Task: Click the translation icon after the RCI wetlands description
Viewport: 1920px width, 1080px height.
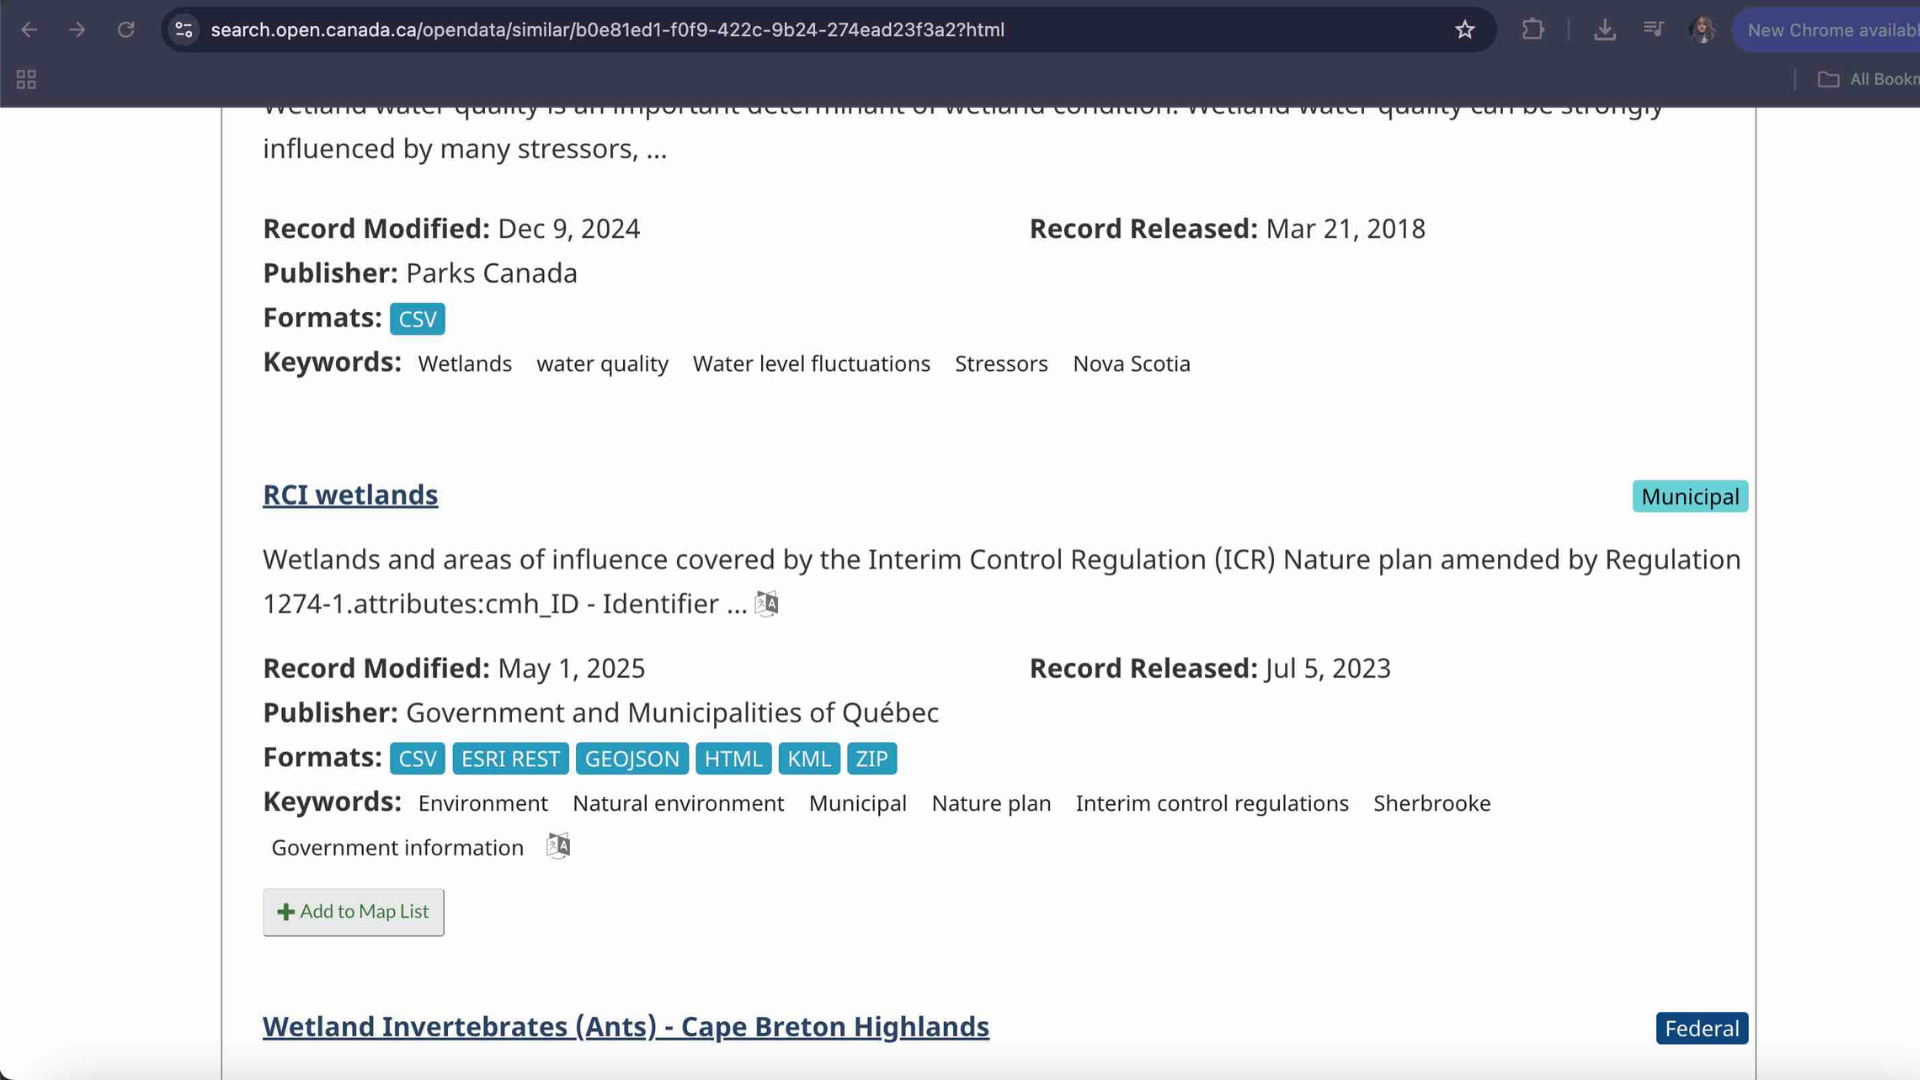Action: pyautogui.click(x=766, y=603)
